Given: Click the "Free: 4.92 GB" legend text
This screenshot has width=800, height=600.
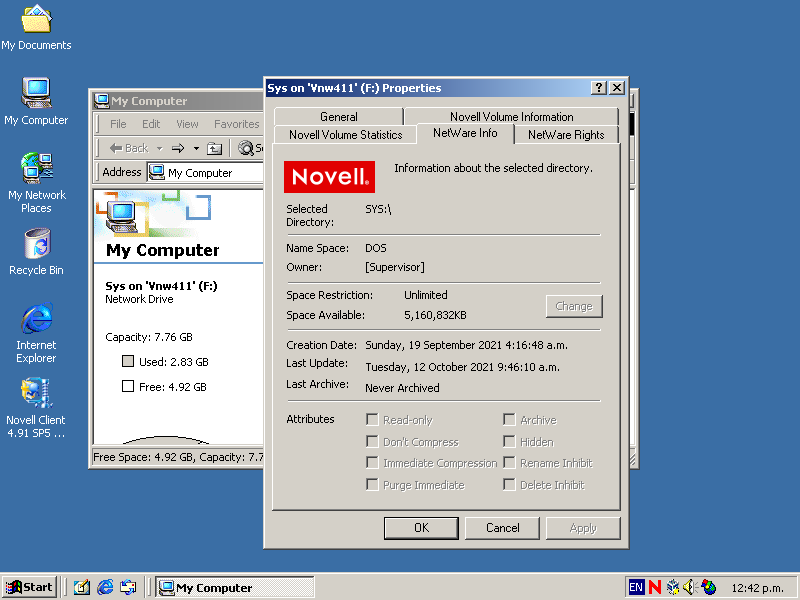Looking at the screenshot, I should pyautogui.click(x=173, y=387).
